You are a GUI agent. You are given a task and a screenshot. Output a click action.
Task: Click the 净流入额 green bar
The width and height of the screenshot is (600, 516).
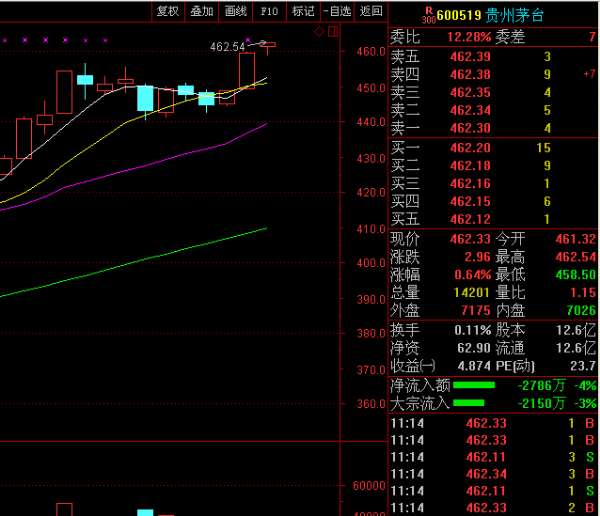(474, 384)
